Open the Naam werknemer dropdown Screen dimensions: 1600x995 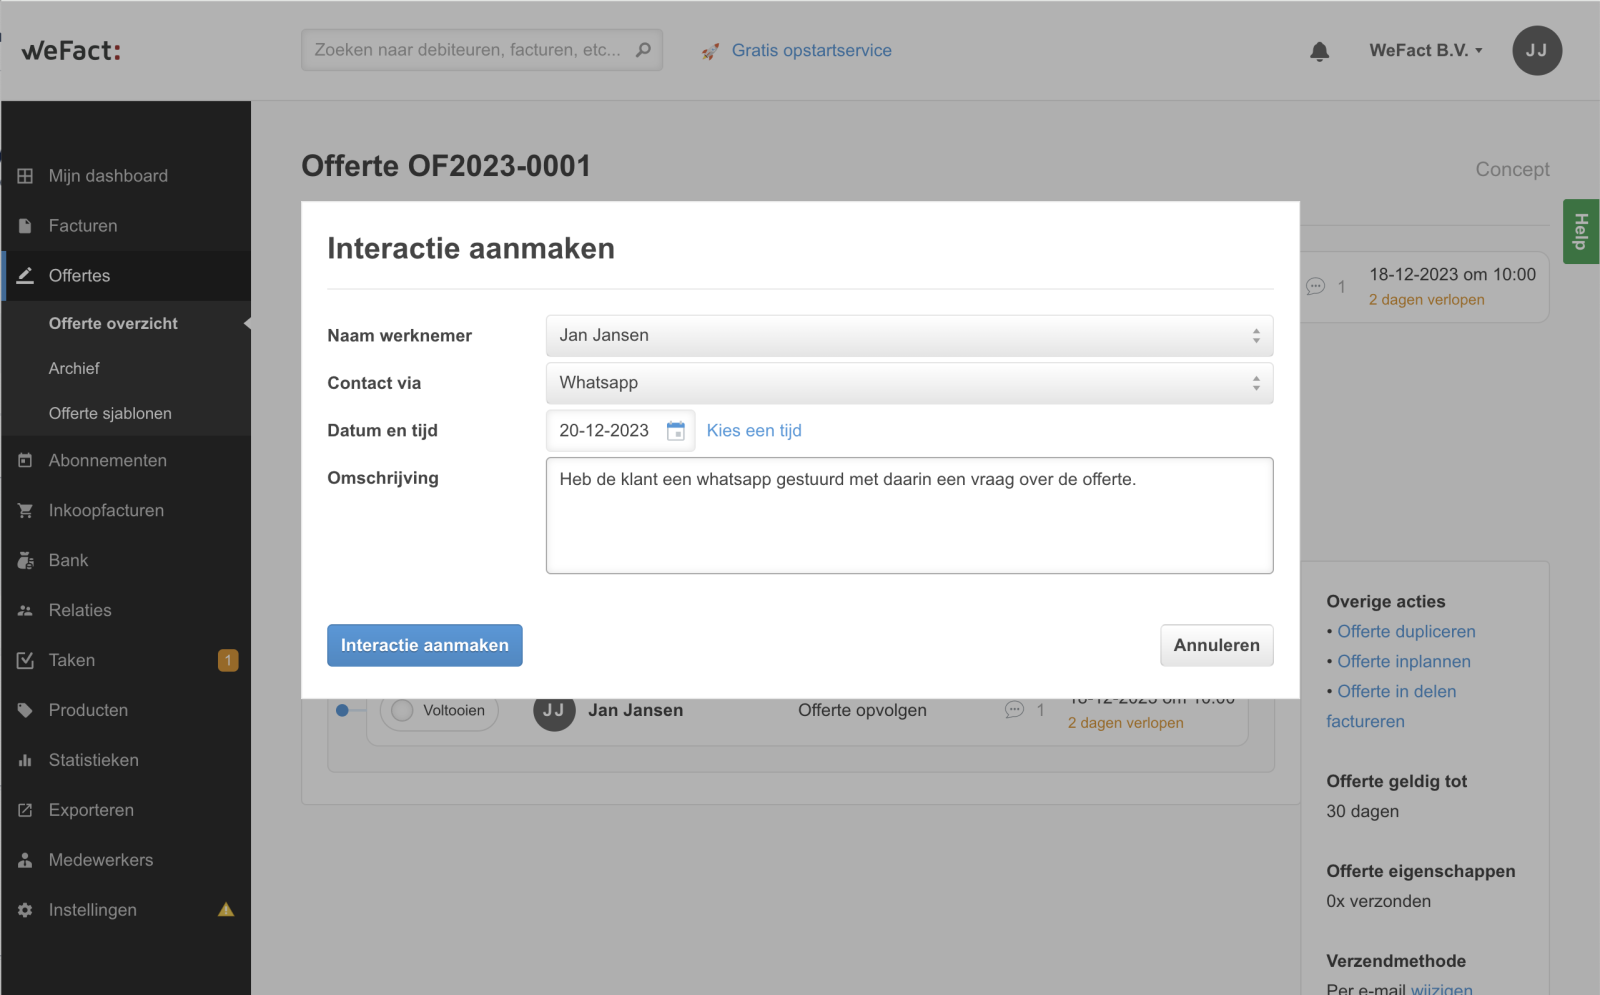(x=909, y=336)
